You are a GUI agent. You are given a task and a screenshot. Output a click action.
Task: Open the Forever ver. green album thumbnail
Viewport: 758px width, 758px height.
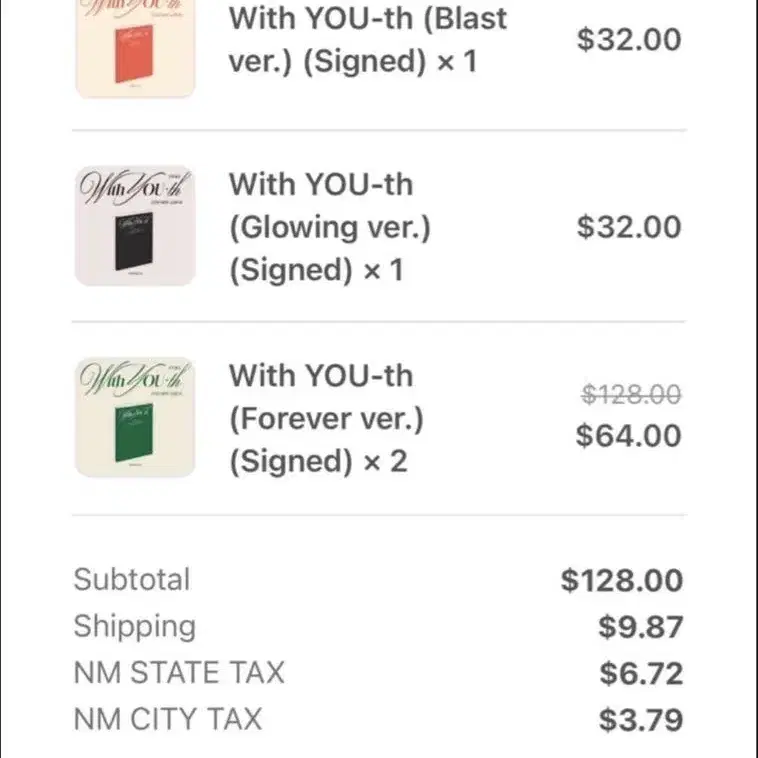pos(135,417)
